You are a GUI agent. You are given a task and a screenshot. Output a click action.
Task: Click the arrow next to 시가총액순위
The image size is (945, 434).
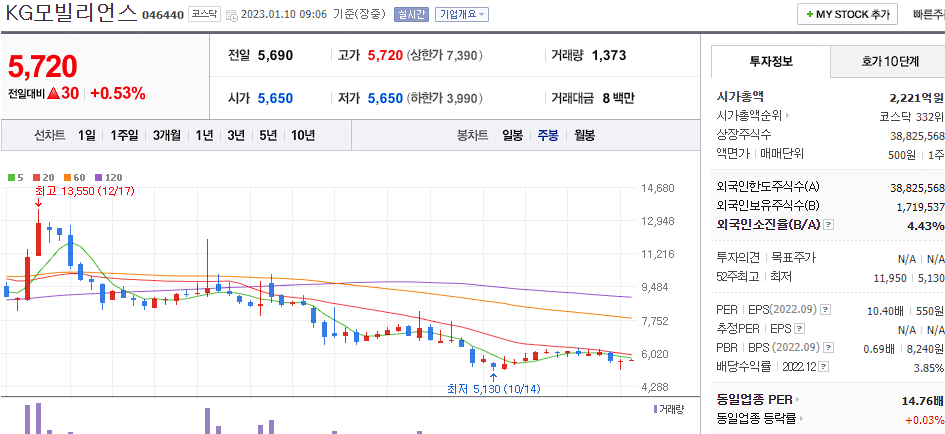(786, 116)
